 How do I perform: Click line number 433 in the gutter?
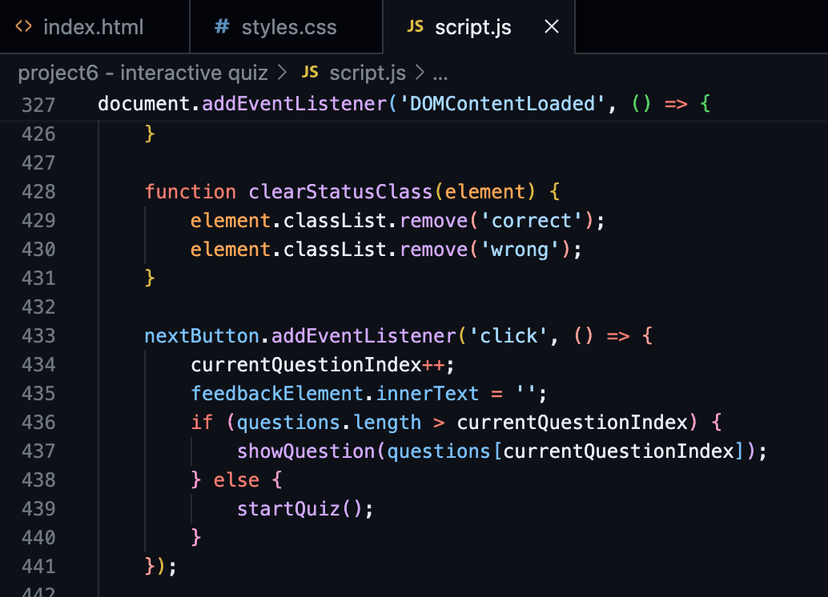(38, 335)
